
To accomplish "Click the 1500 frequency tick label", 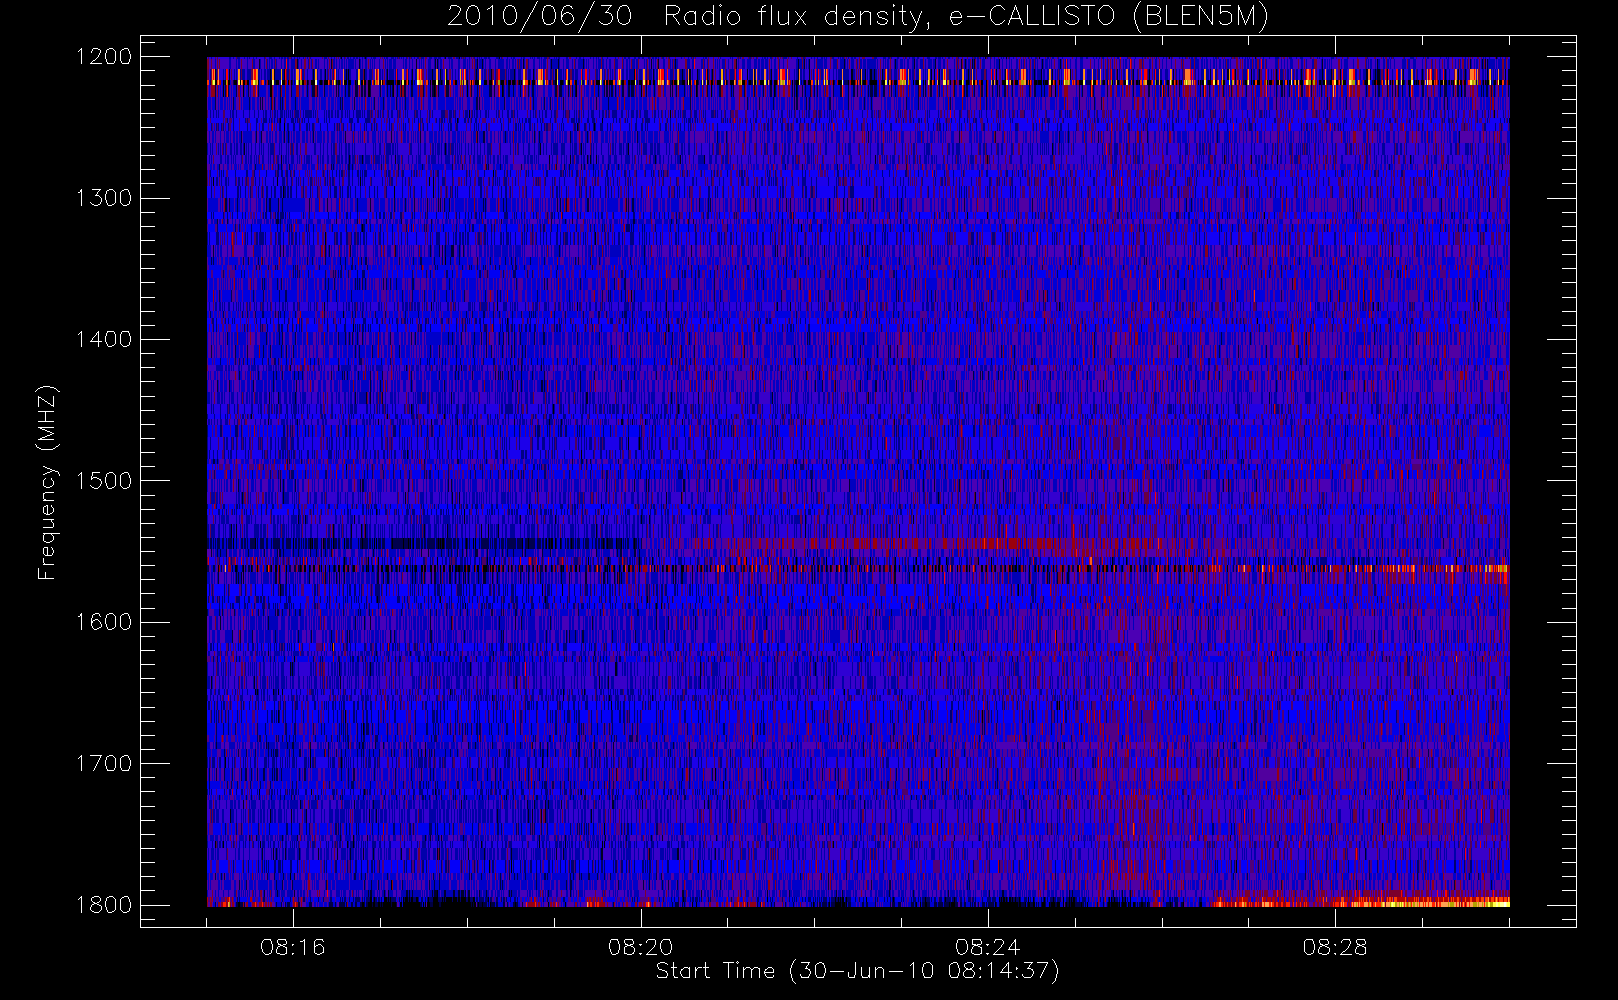I will pos(104,480).
